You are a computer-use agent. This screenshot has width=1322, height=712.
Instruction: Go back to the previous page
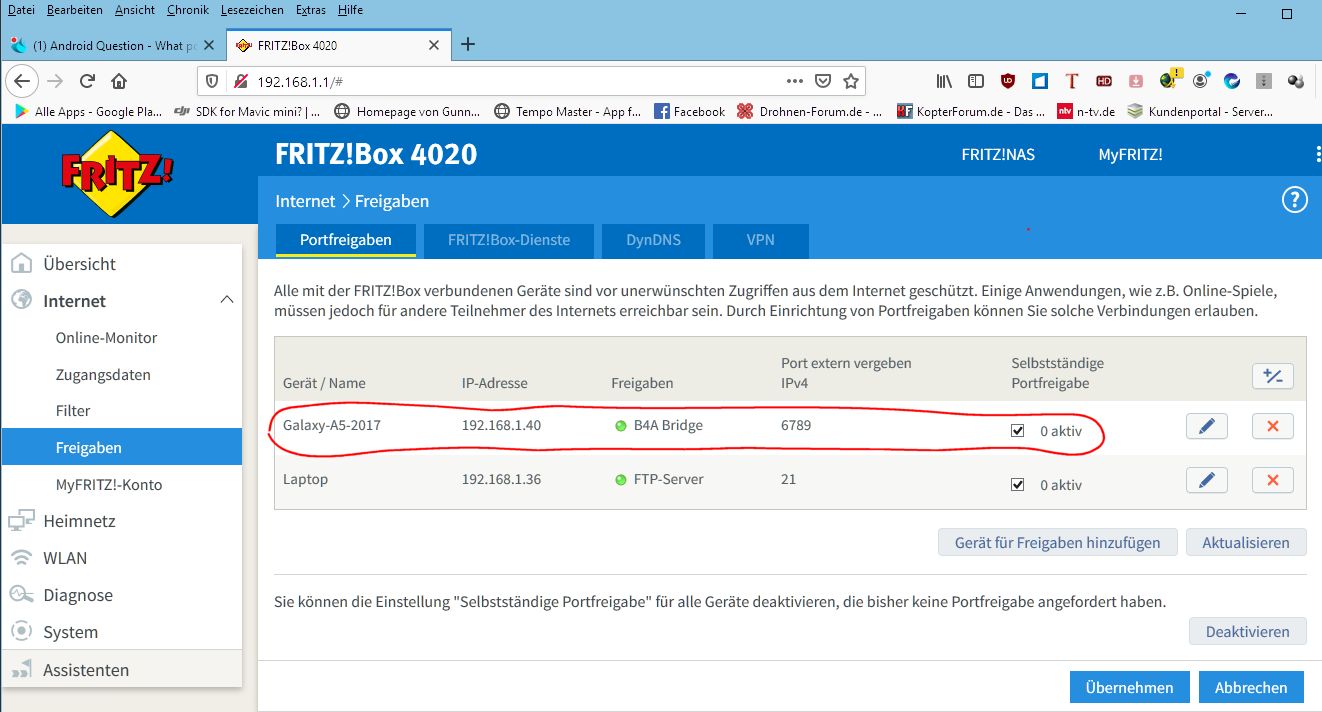(x=23, y=81)
